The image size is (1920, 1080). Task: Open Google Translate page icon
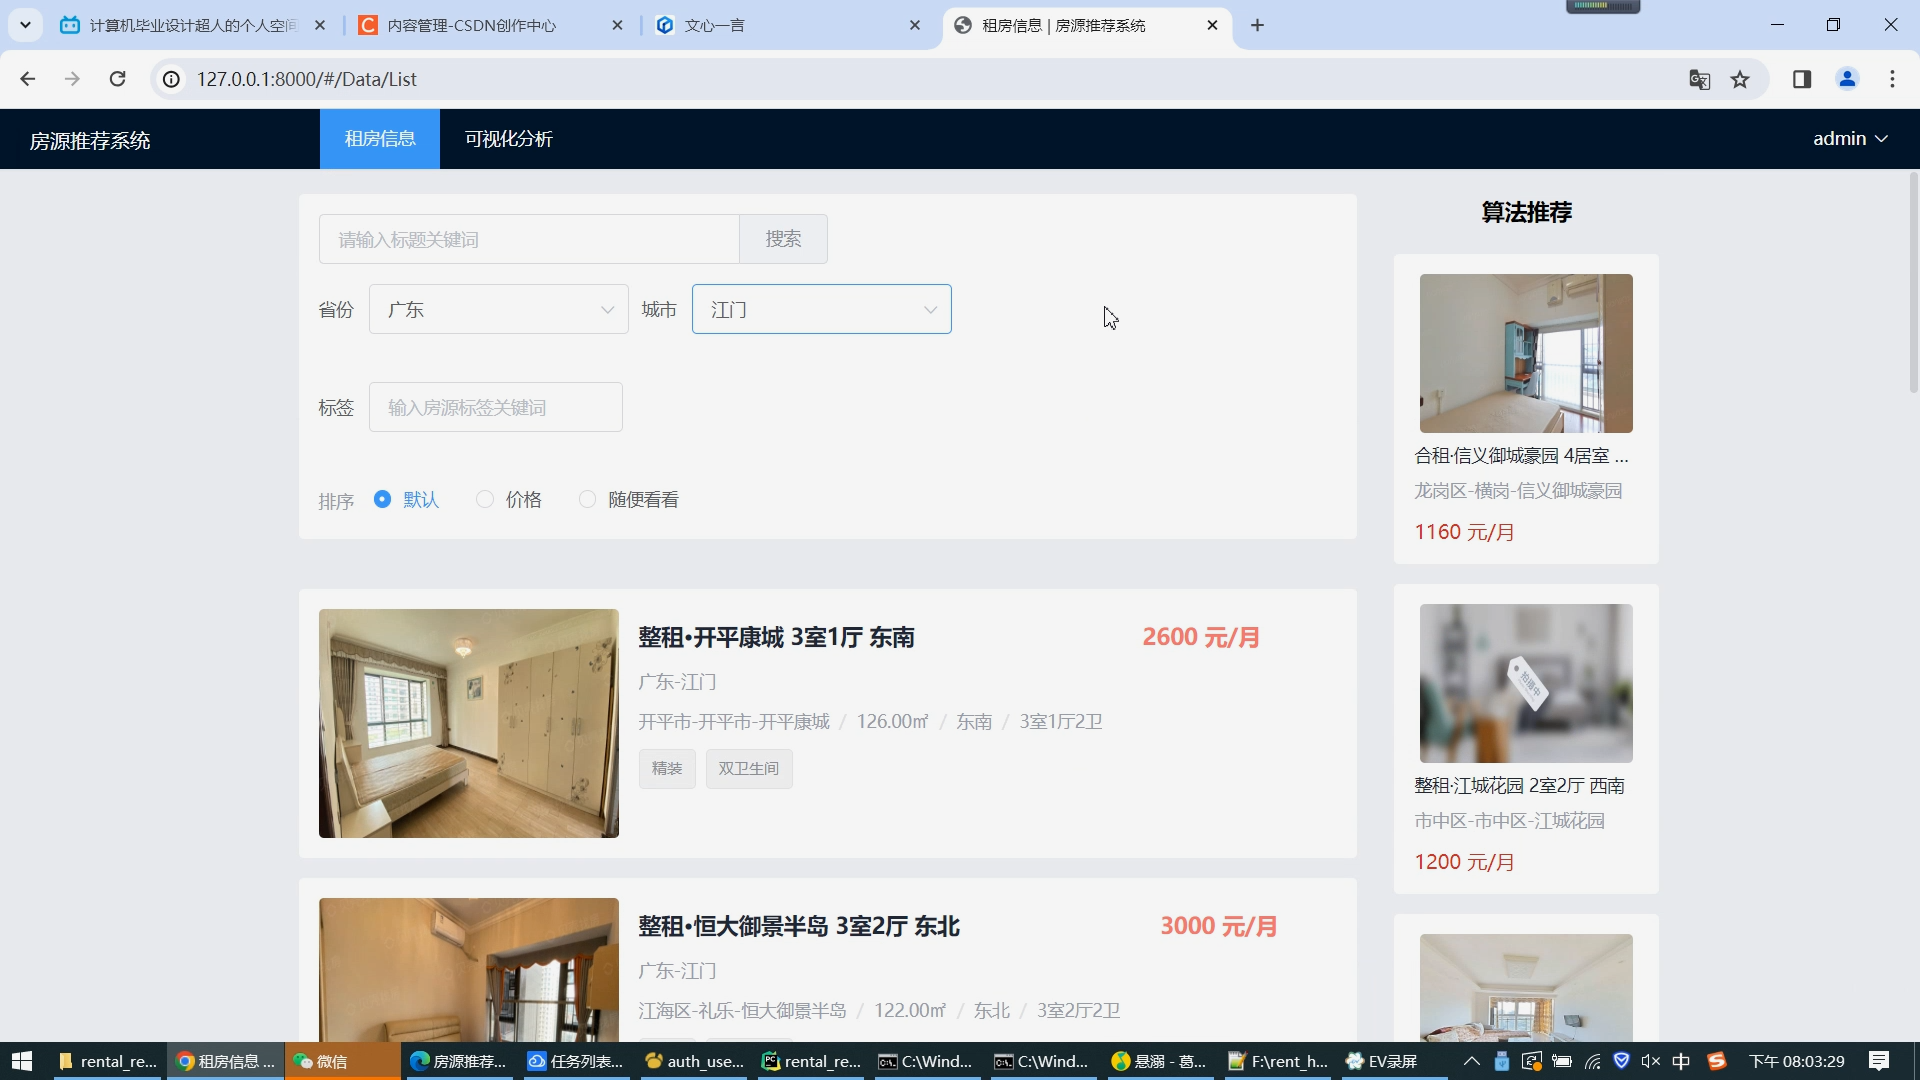coord(1699,79)
